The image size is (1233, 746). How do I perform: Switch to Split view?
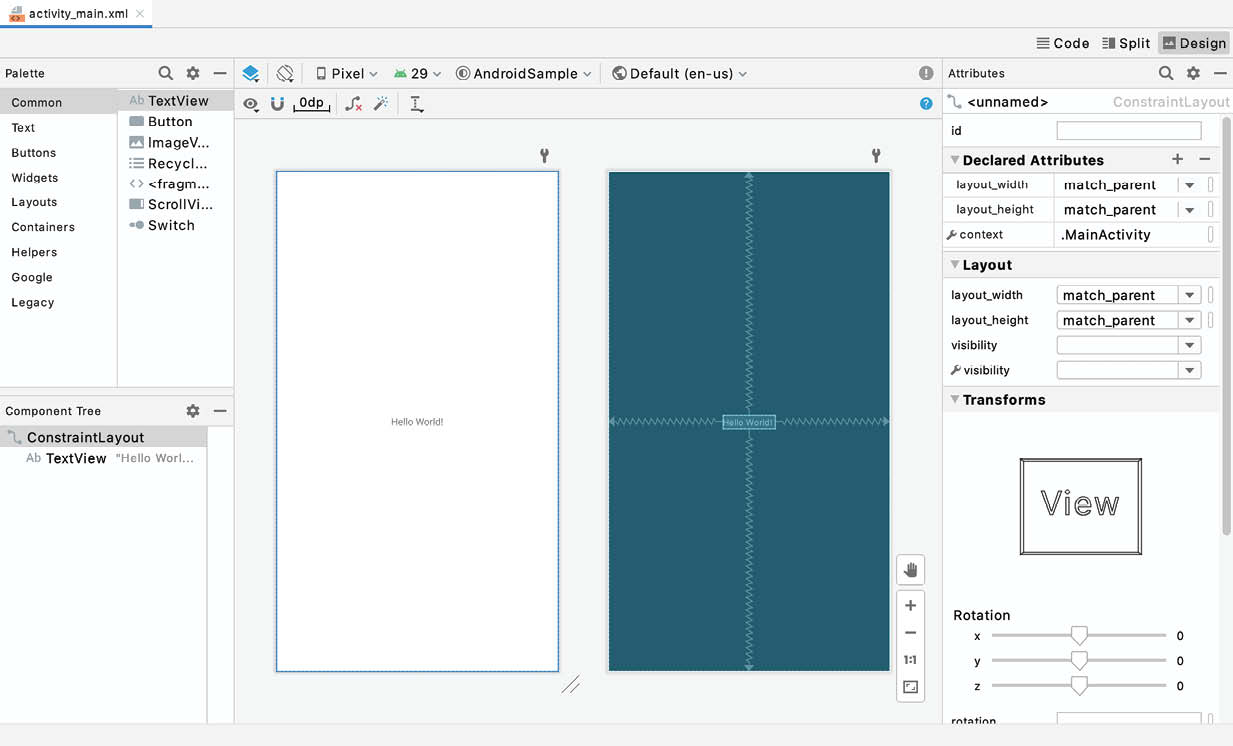coord(1126,43)
